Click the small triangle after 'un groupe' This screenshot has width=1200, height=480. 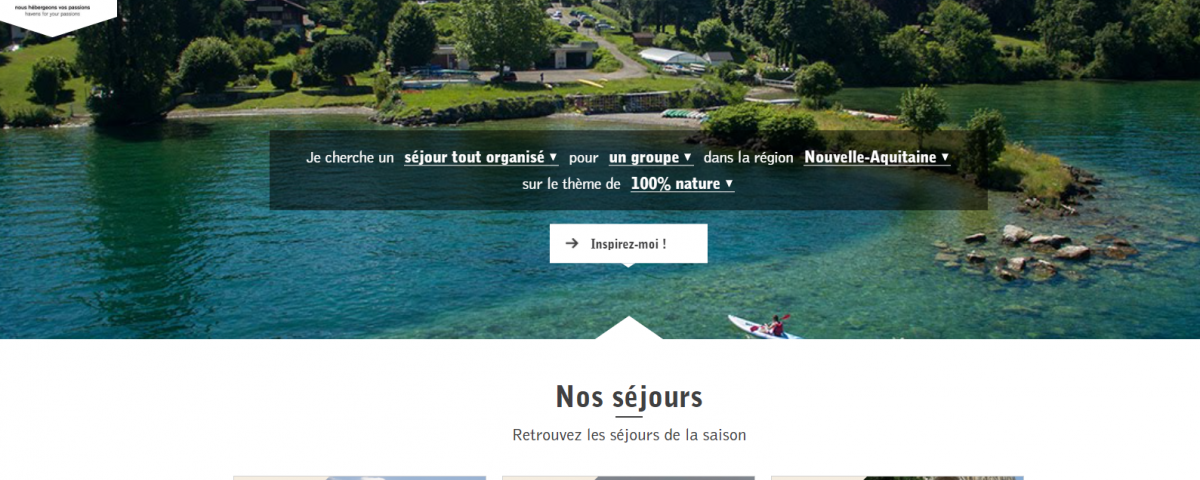tap(687, 157)
